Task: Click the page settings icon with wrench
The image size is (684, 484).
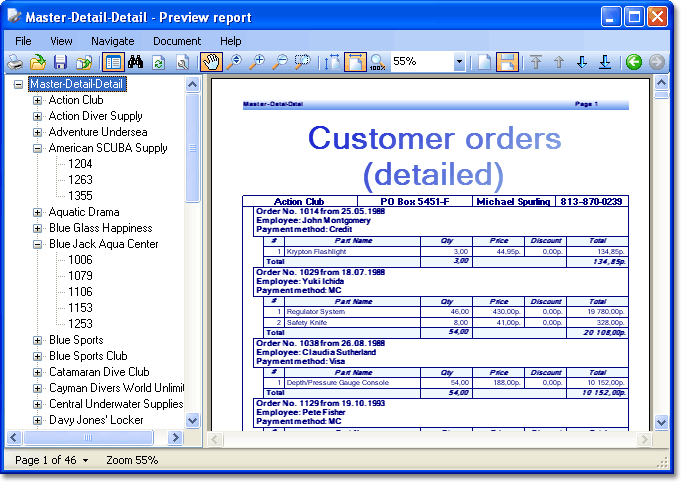Action: pos(183,62)
